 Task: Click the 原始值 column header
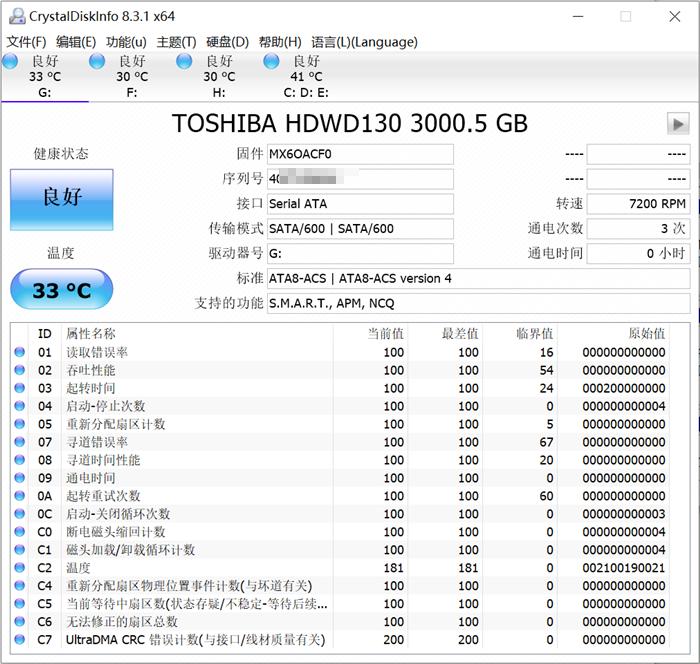[645, 334]
